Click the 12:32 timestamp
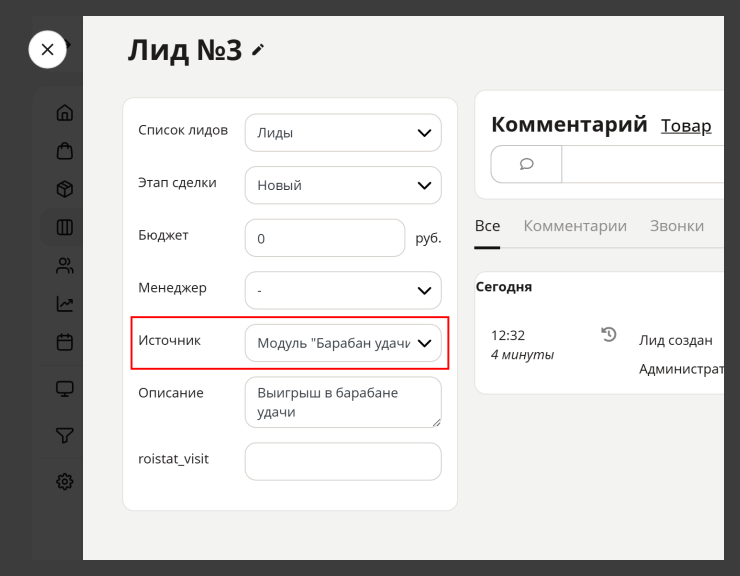Screen dimensions: 740x576 pyautogui.click(x=508, y=335)
